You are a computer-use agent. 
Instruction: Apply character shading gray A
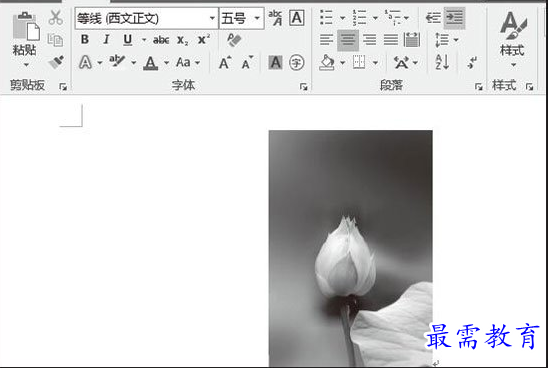pyautogui.click(x=275, y=63)
